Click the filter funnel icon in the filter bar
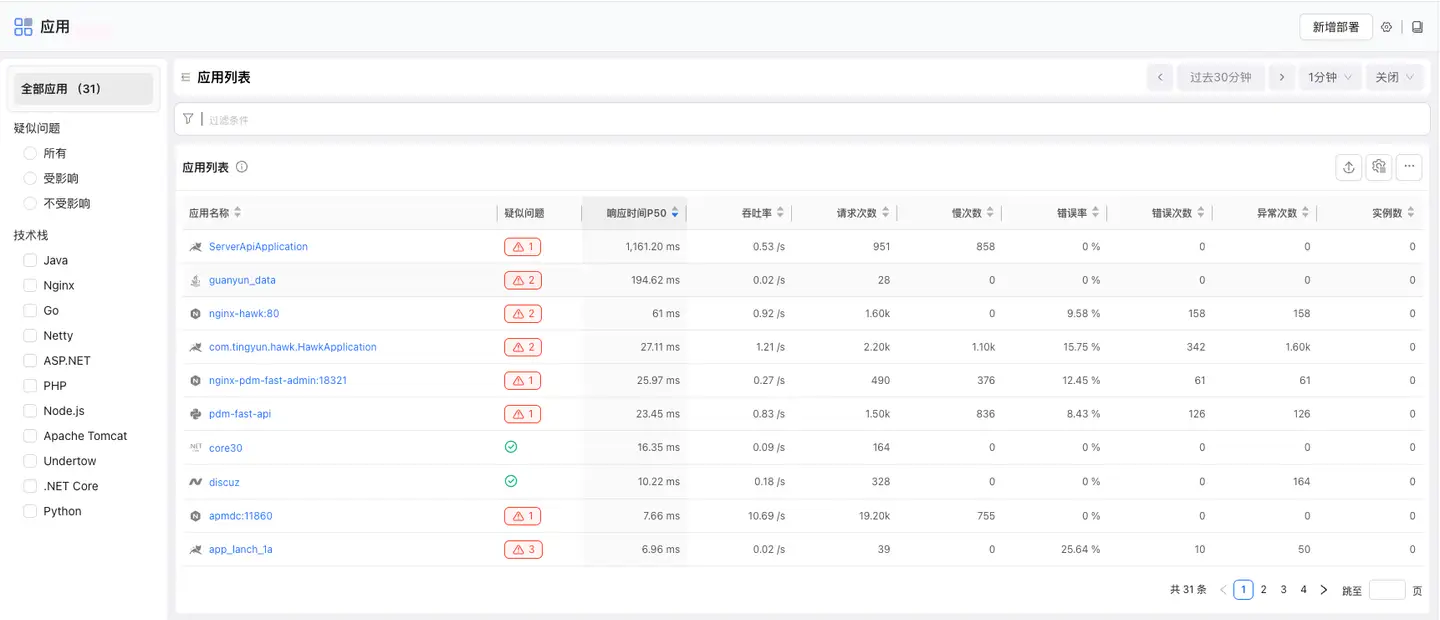The height and width of the screenshot is (620, 1440). [188, 118]
